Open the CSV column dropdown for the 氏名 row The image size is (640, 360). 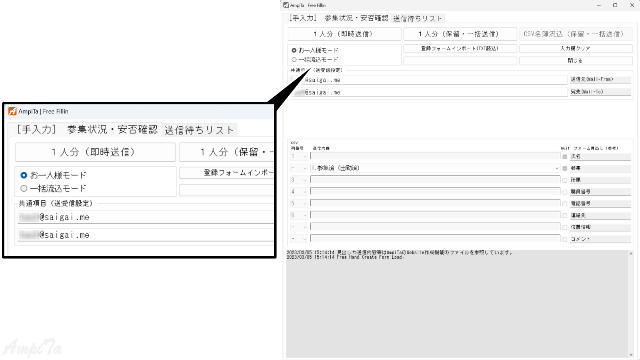(299, 156)
